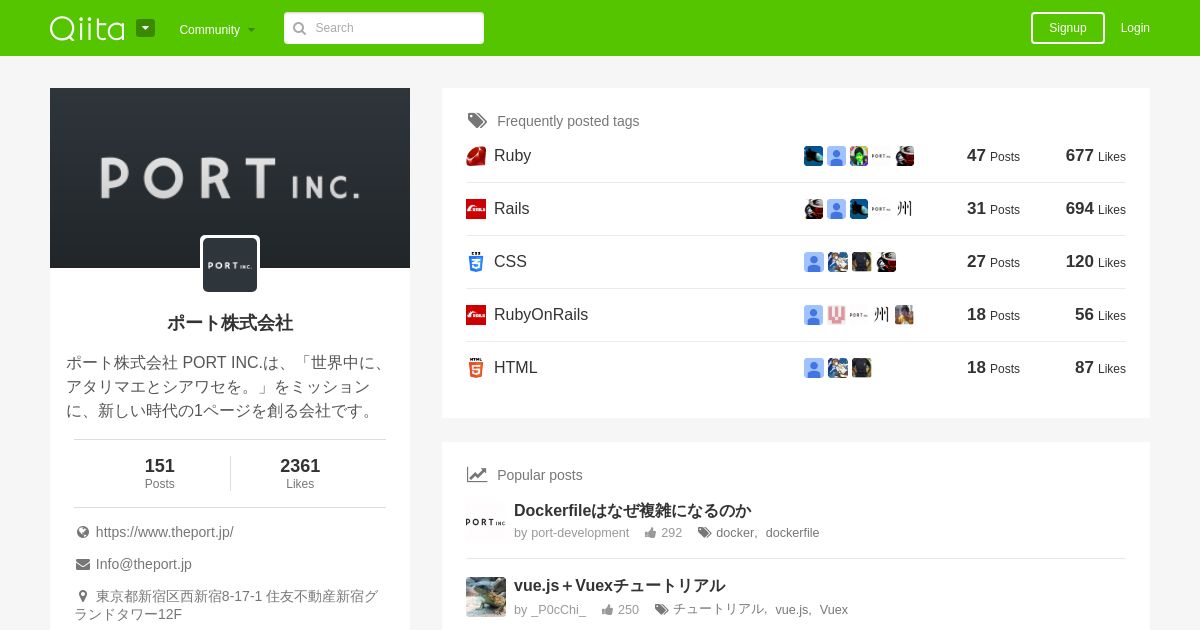The image size is (1200, 630).
Task: Open the vue.js＋Vuexチュートリアル post
Action: coord(619,586)
